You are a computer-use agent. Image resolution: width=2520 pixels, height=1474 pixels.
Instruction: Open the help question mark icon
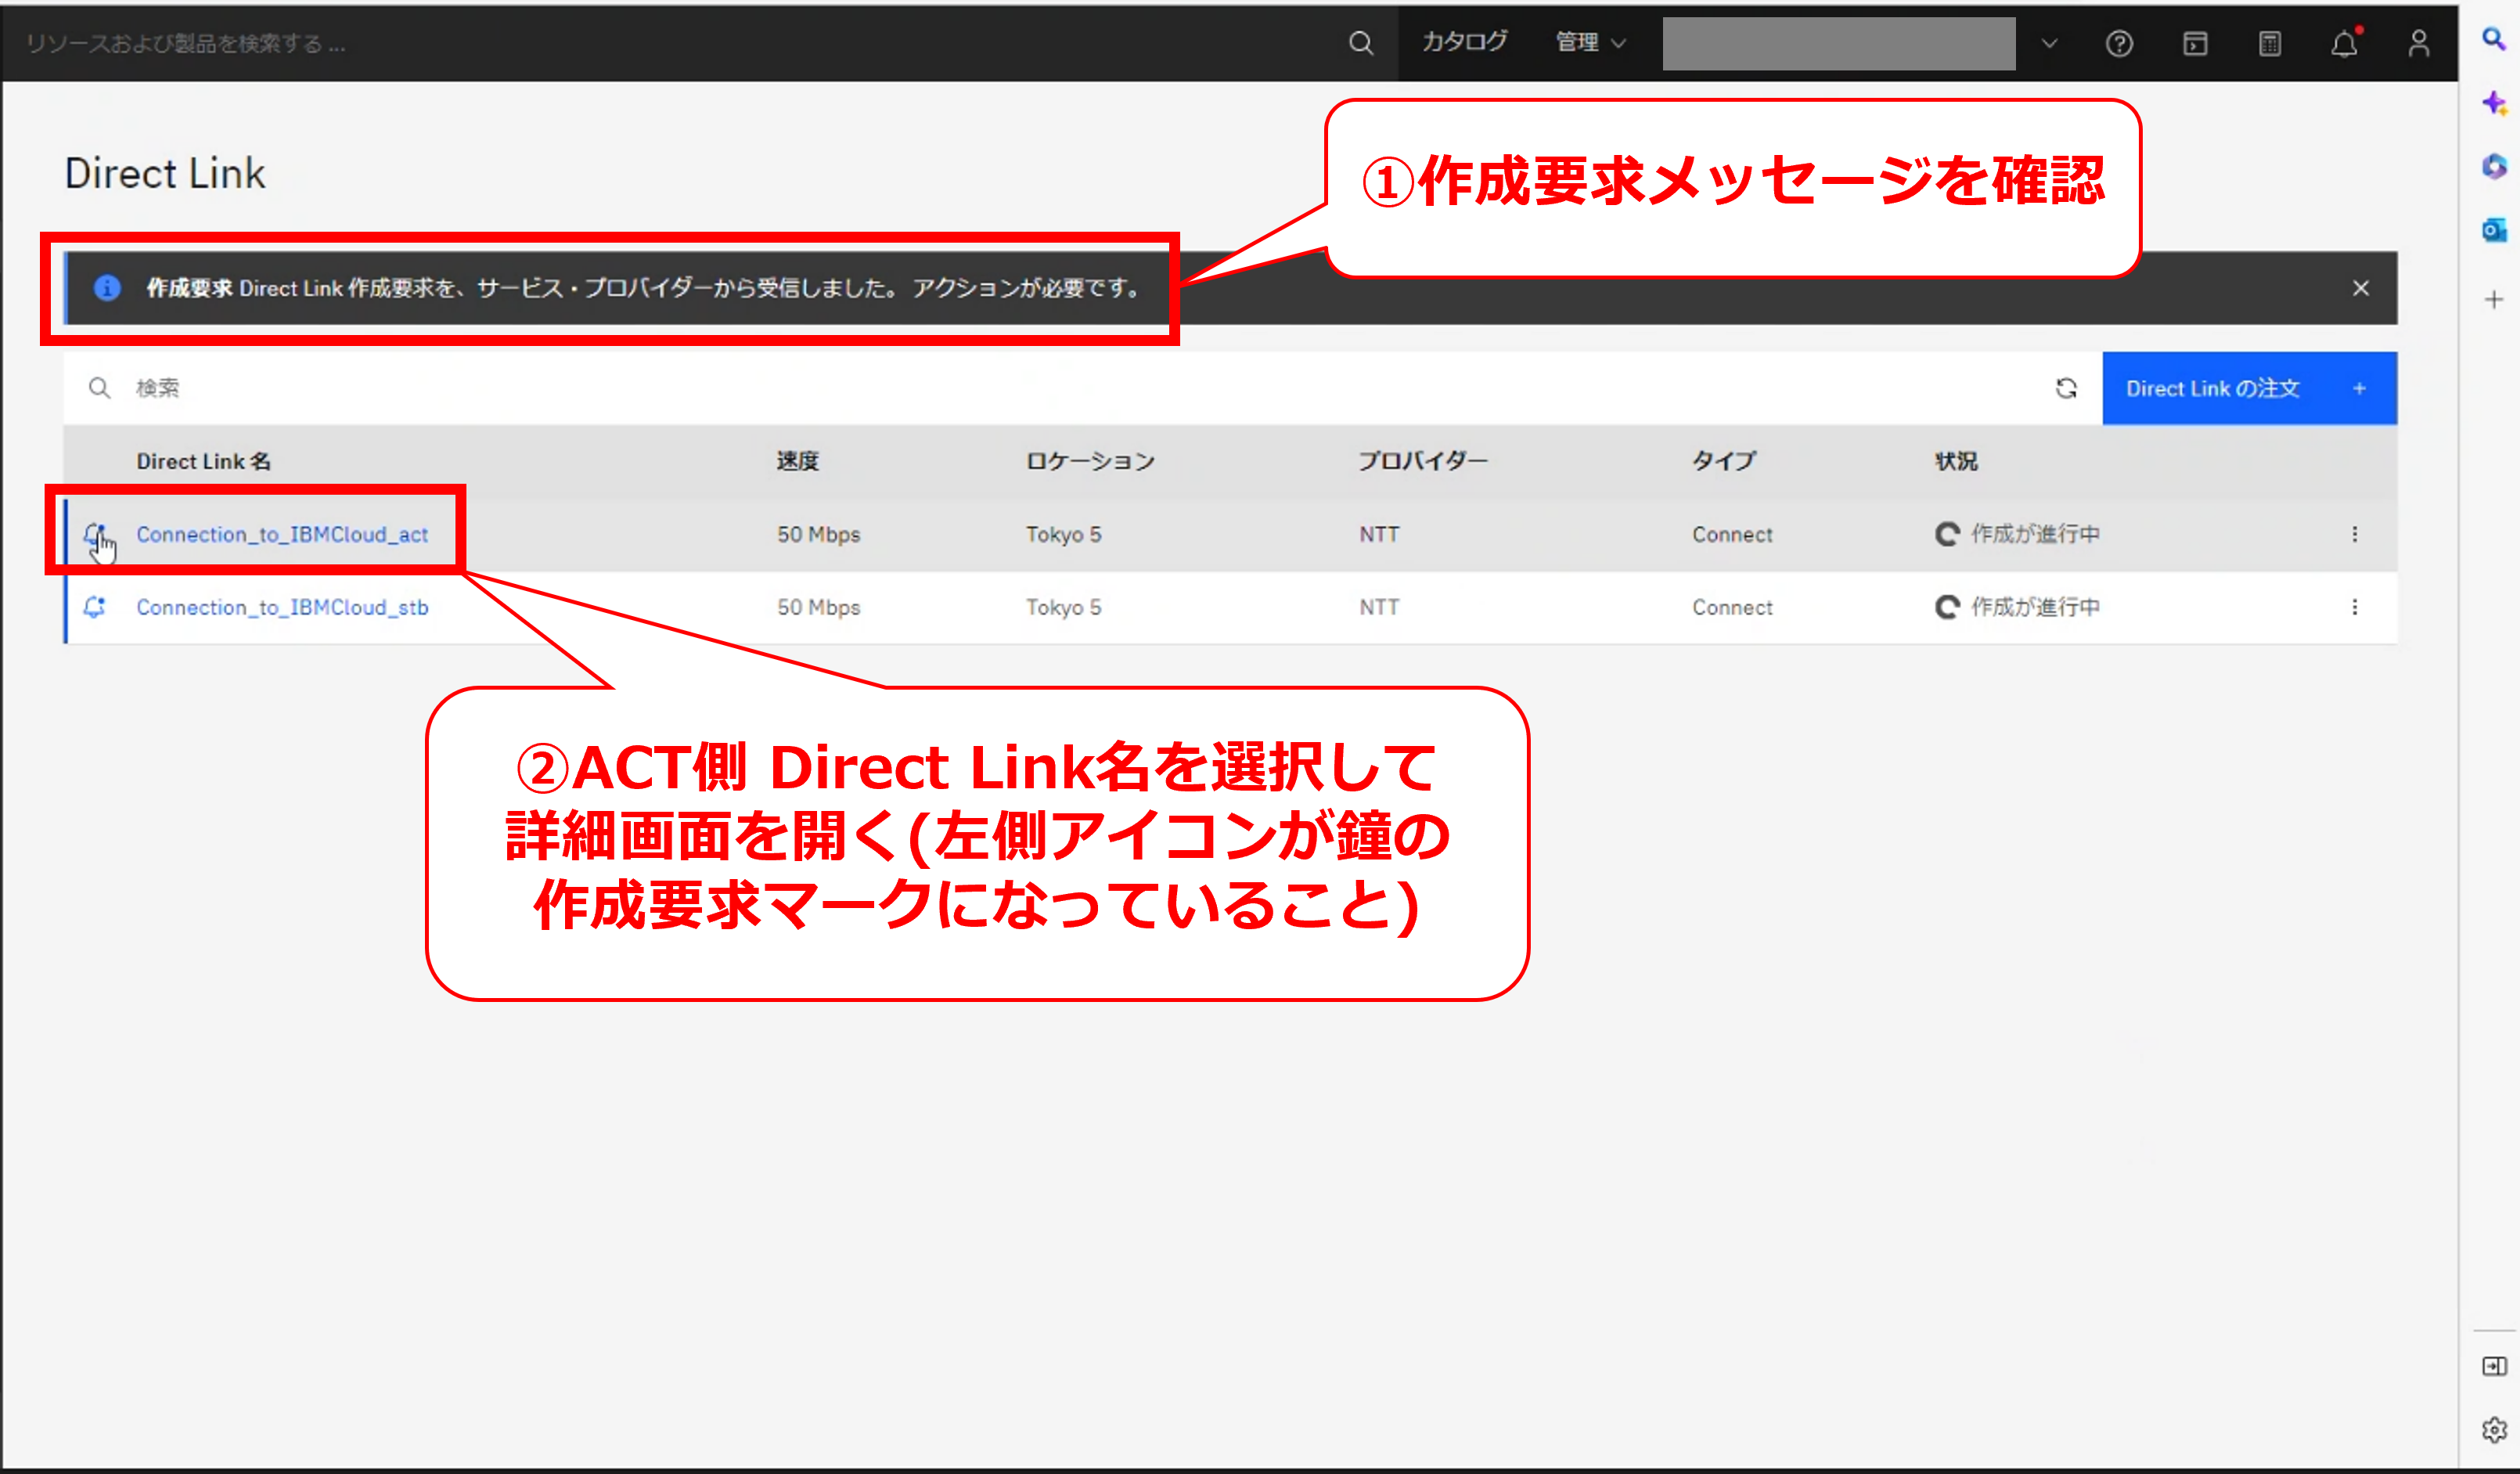pos(2118,43)
